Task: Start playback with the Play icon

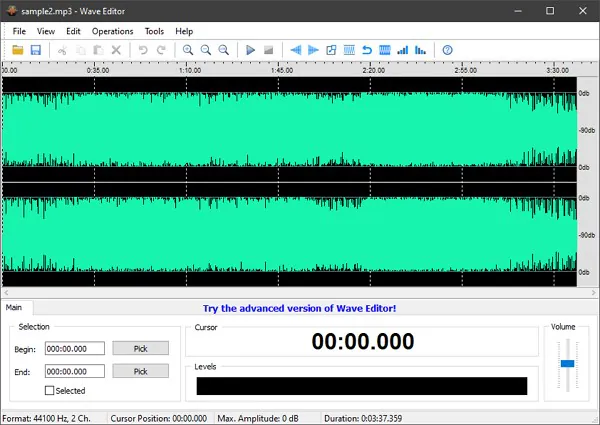Action: click(251, 50)
